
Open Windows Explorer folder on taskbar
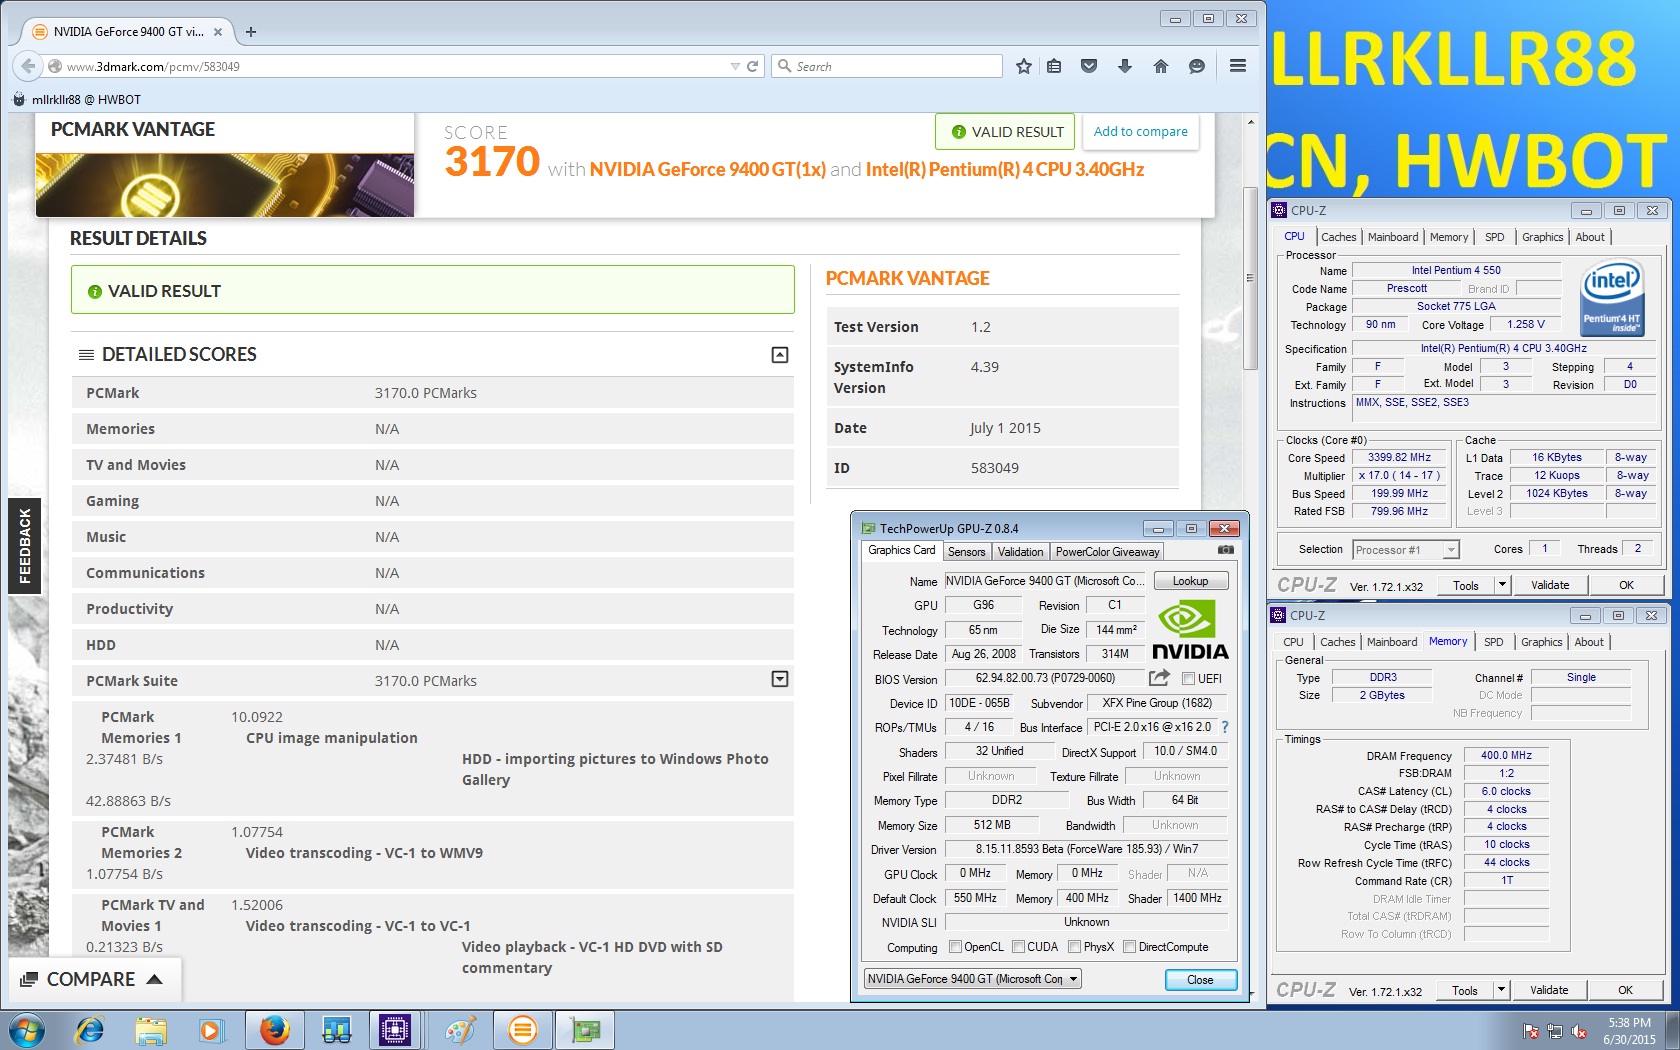coord(151,1030)
